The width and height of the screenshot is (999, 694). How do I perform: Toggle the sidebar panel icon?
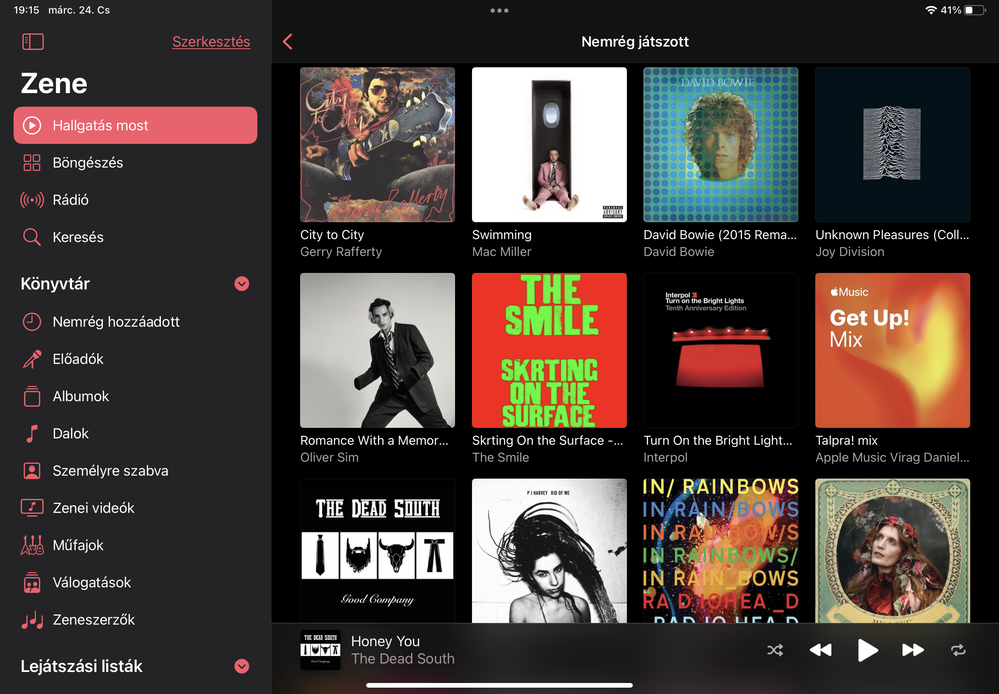(32, 42)
